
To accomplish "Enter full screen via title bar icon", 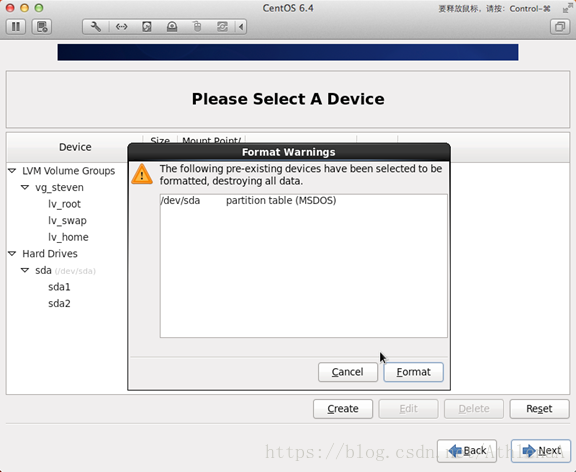I will tap(568, 8).
